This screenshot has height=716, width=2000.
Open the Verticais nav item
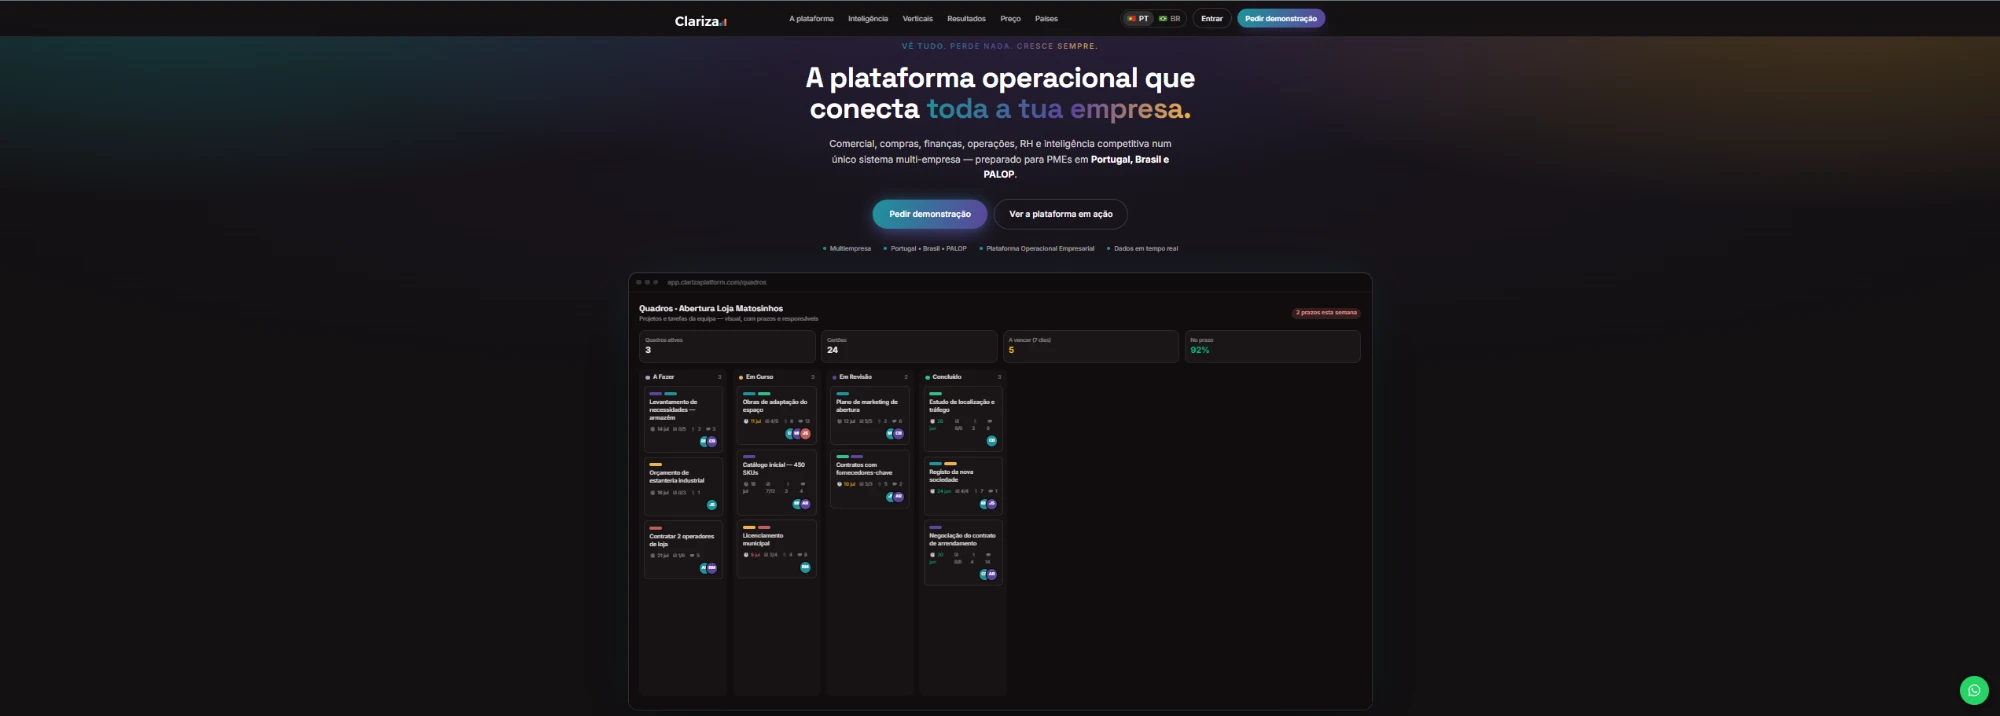pos(917,19)
